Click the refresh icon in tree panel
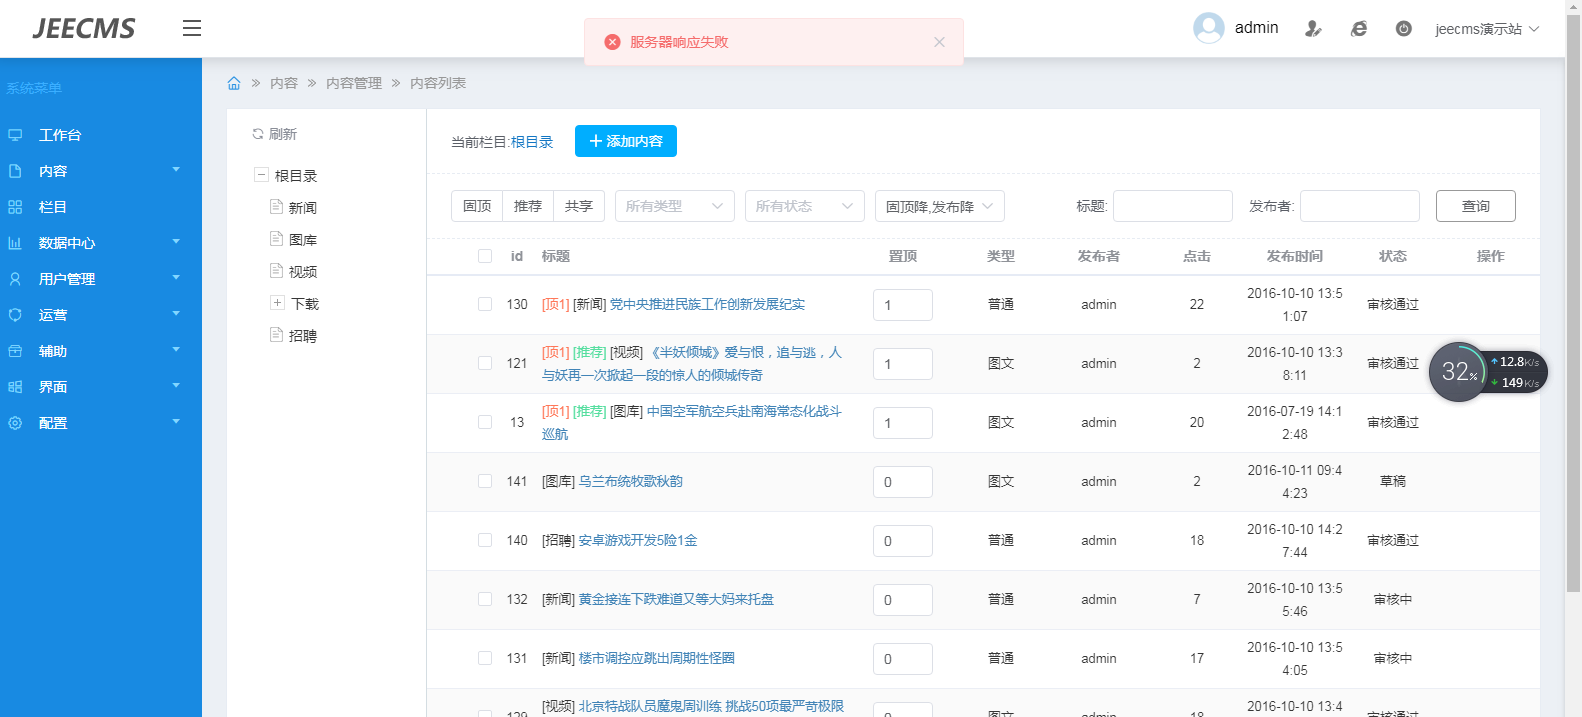 click(x=258, y=134)
